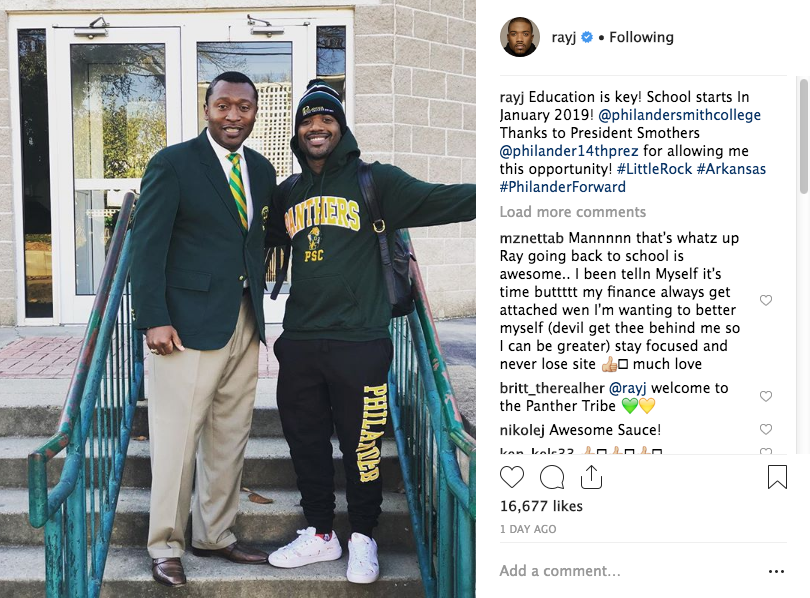This screenshot has width=810, height=598.
Task: Click rayj username in the post header
Action: coord(563,37)
